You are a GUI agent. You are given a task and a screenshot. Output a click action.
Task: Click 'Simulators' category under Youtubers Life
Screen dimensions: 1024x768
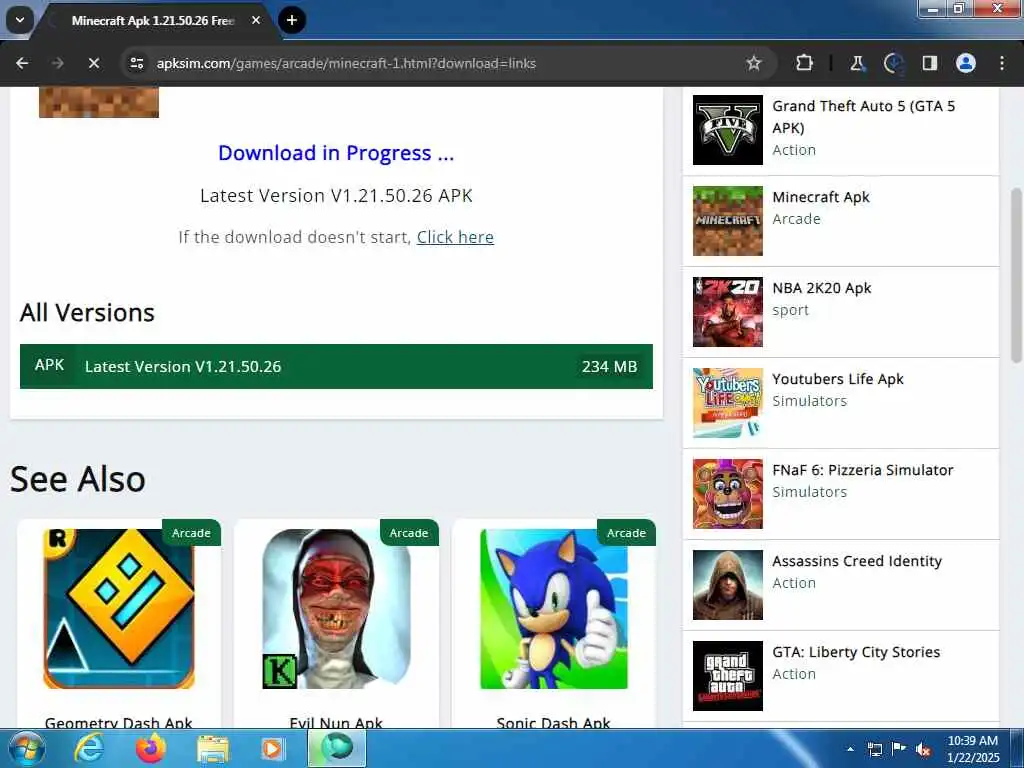pyautogui.click(x=810, y=401)
